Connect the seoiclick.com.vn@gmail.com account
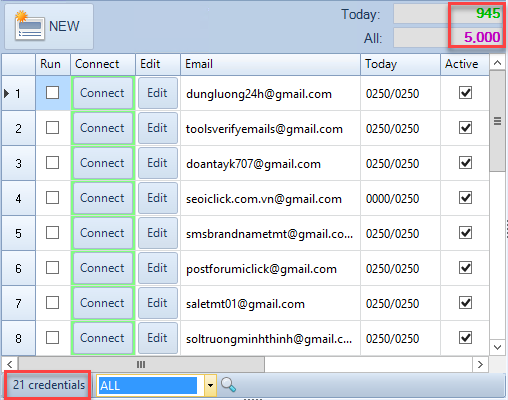 (103, 198)
